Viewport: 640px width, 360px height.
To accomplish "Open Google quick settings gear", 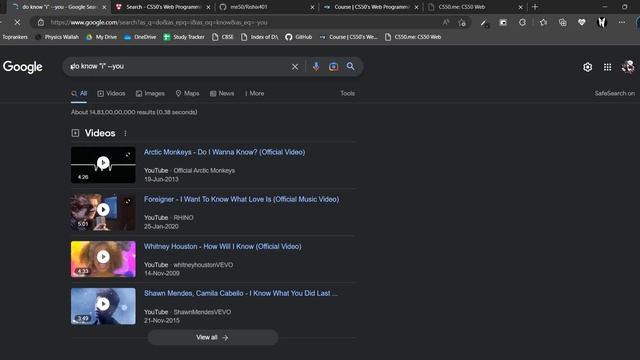I will (587, 67).
